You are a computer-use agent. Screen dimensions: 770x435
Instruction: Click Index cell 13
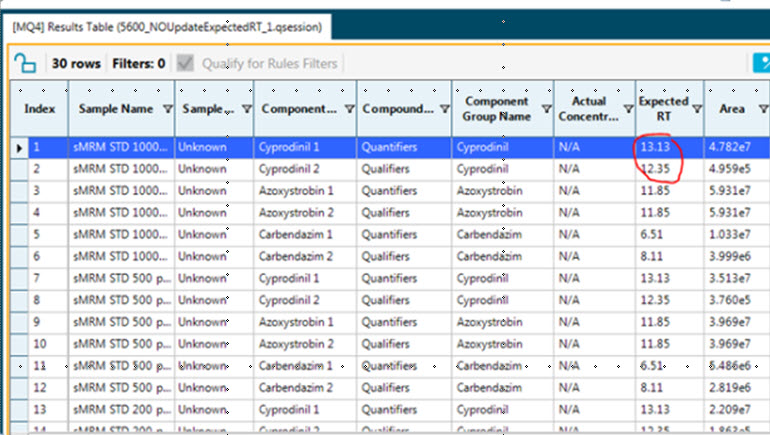point(48,409)
